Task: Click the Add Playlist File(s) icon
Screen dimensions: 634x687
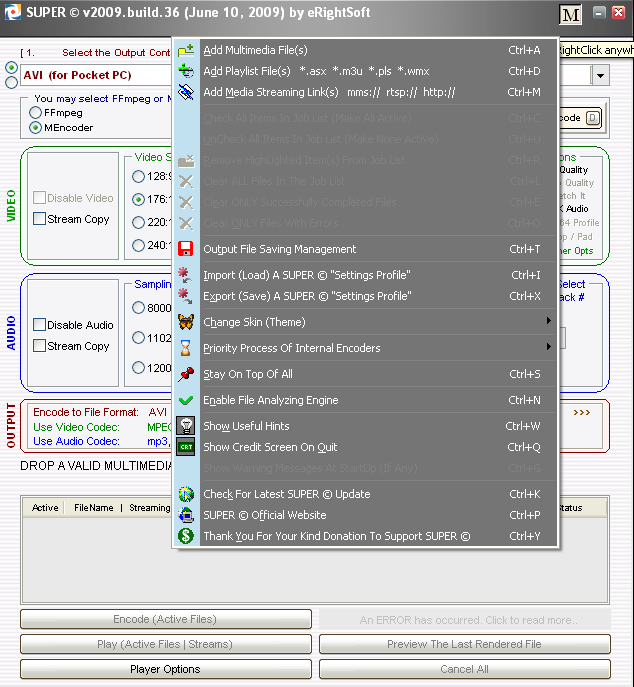Action: tap(186, 71)
